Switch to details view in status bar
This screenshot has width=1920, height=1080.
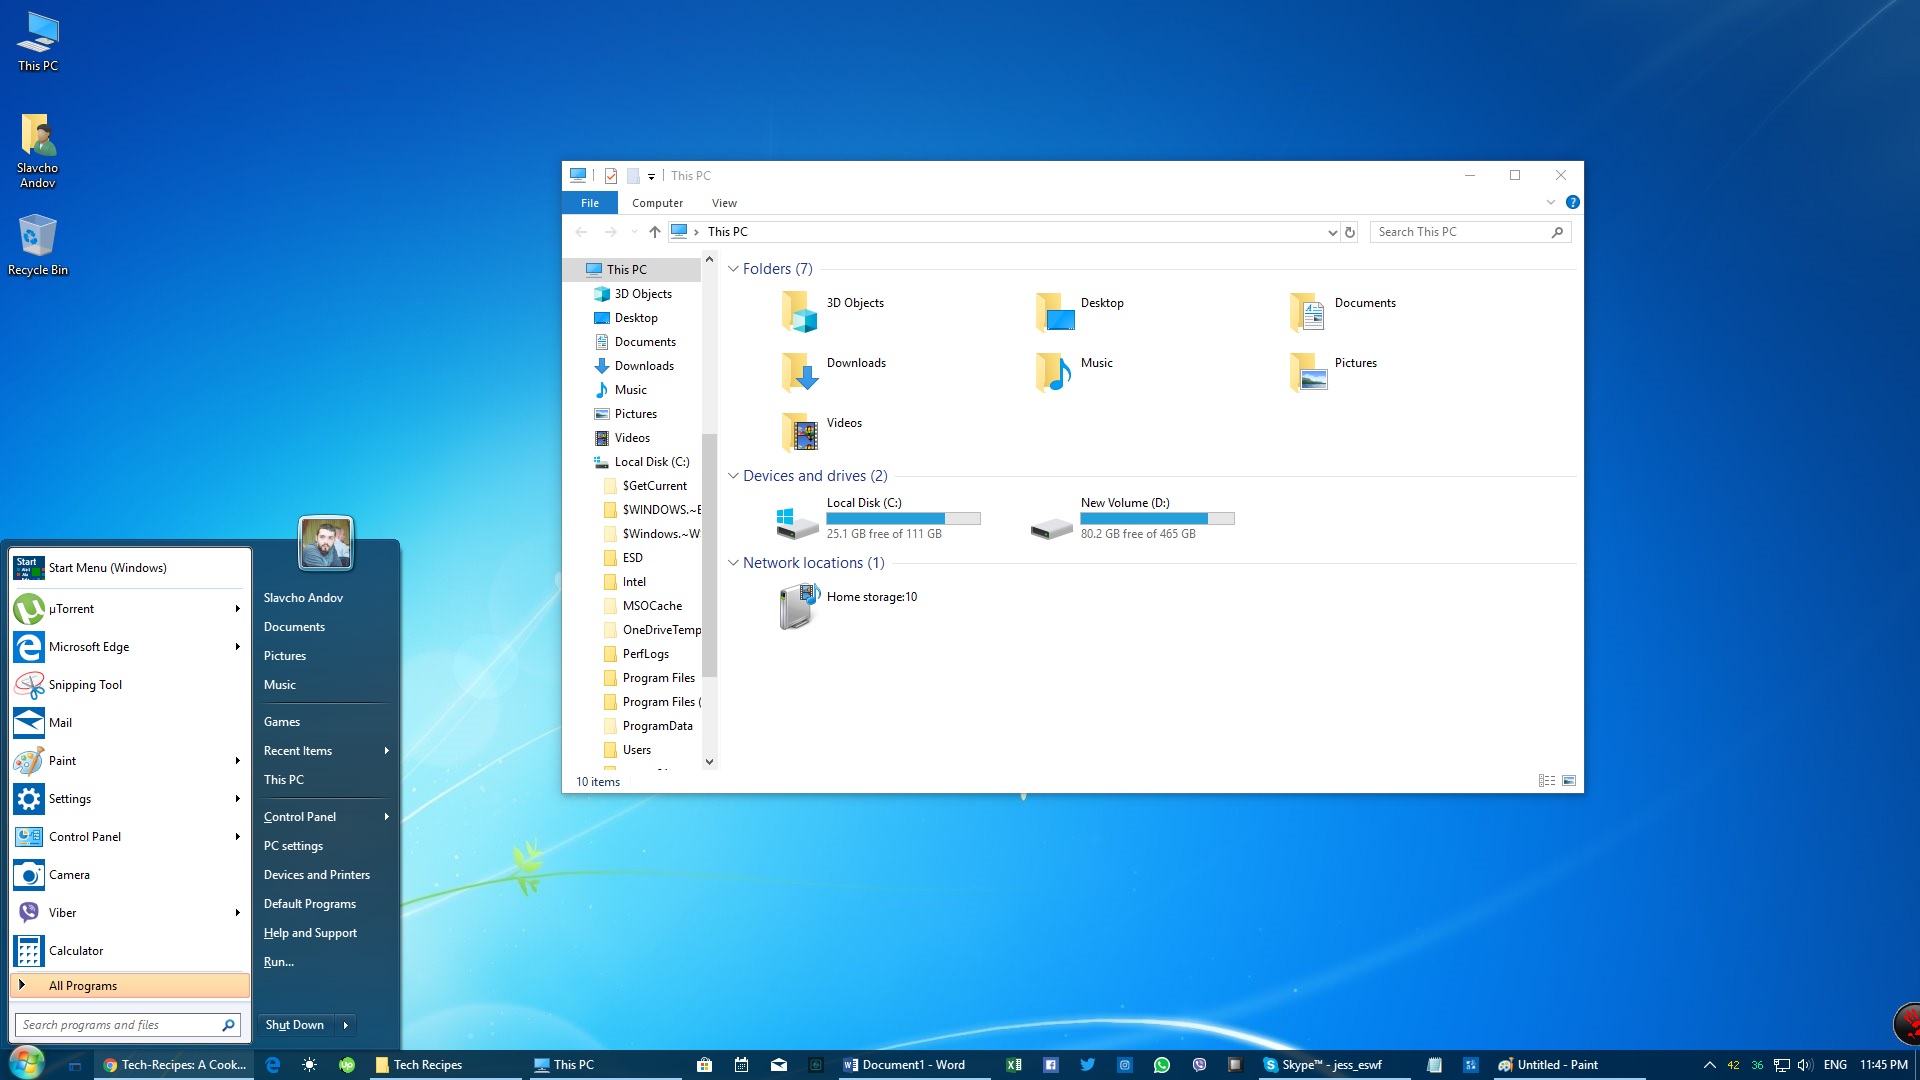[x=1547, y=780]
